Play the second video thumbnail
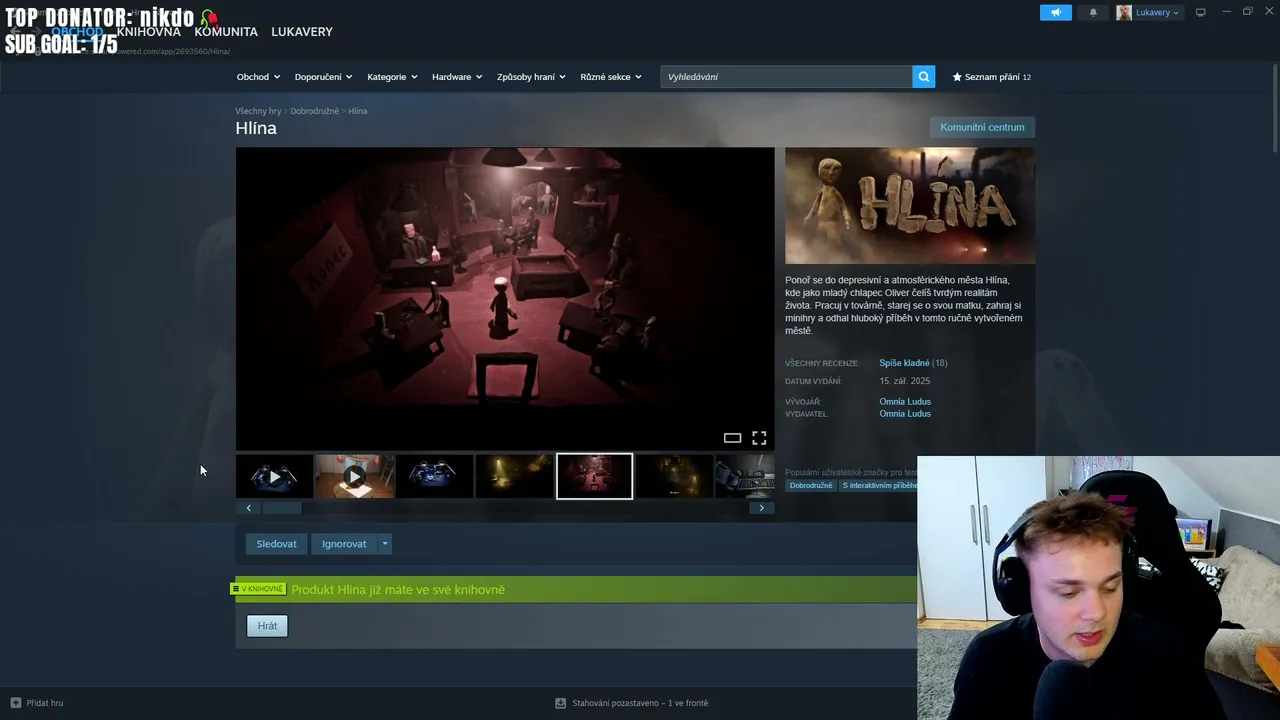The image size is (1280, 720). click(x=354, y=477)
